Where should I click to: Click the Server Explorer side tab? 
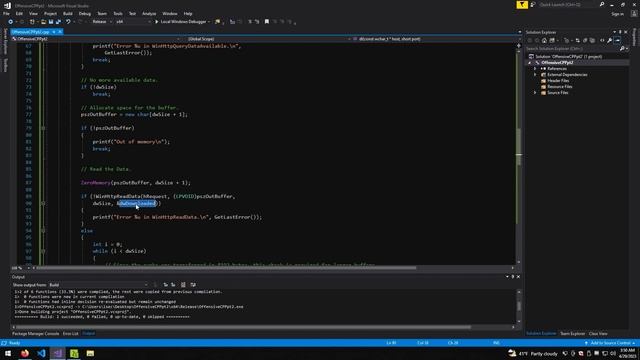5,41
